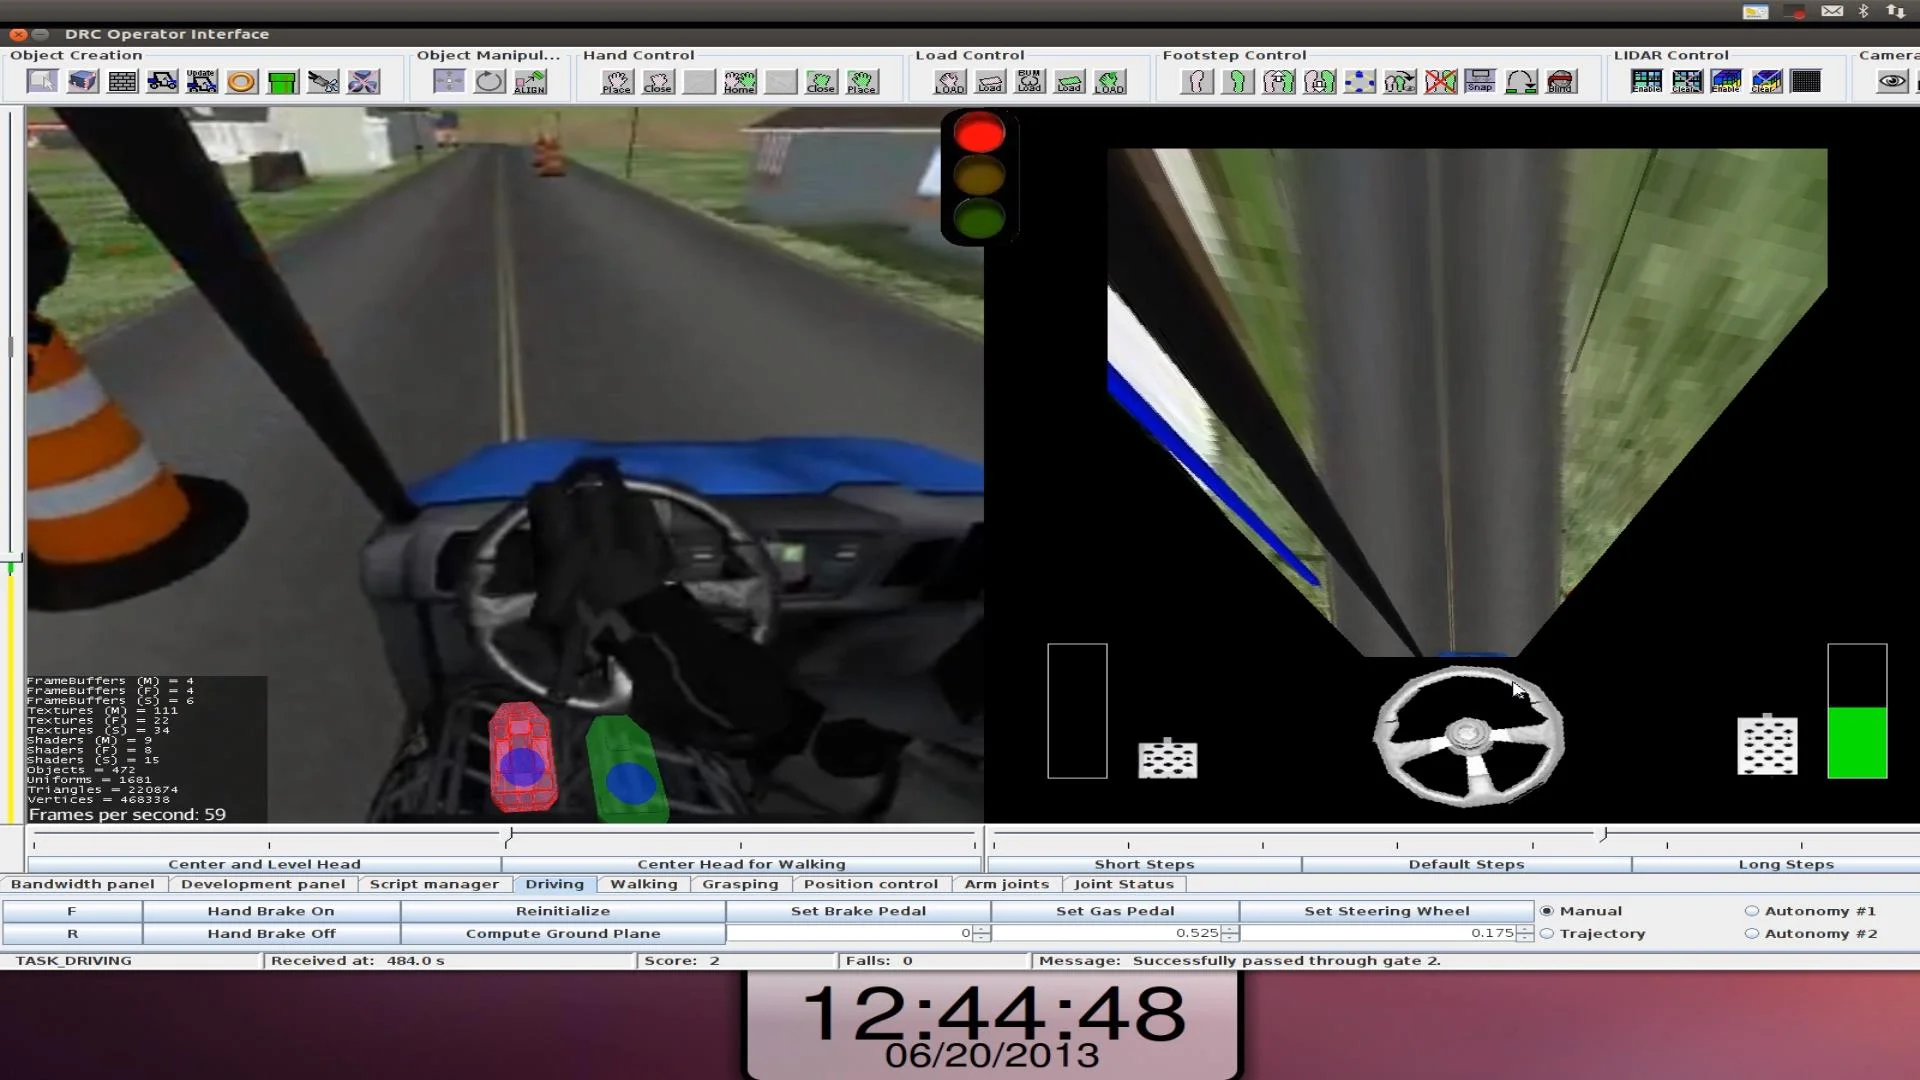Select the Manual driving mode radio button

(1548, 911)
